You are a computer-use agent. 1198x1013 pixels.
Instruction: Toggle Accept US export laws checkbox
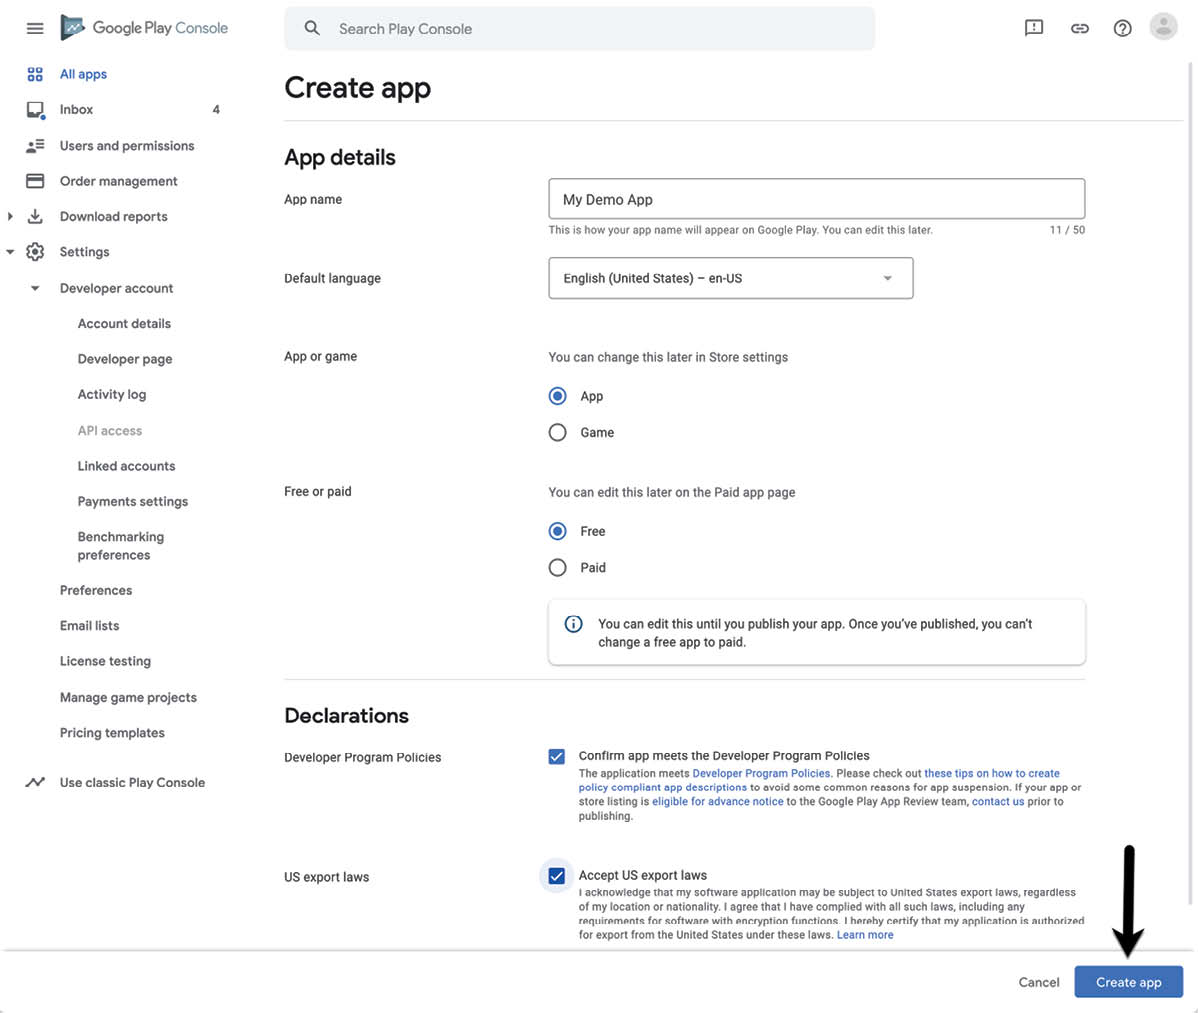[x=557, y=875]
